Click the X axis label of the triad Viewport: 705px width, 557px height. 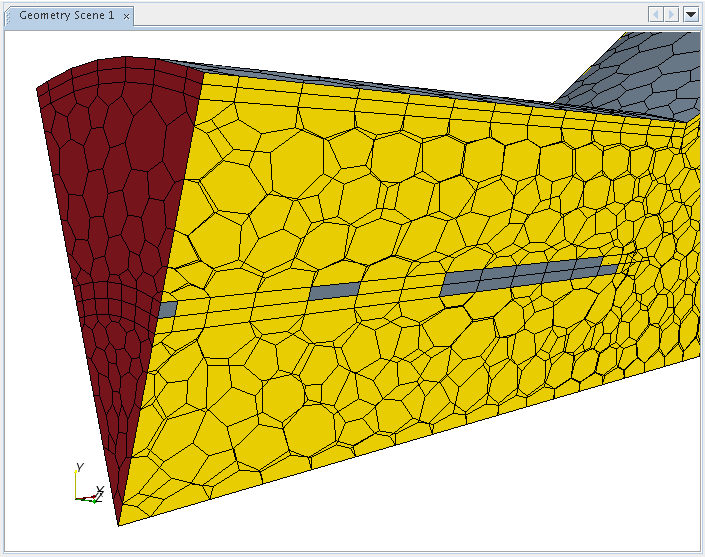[100, 490]
